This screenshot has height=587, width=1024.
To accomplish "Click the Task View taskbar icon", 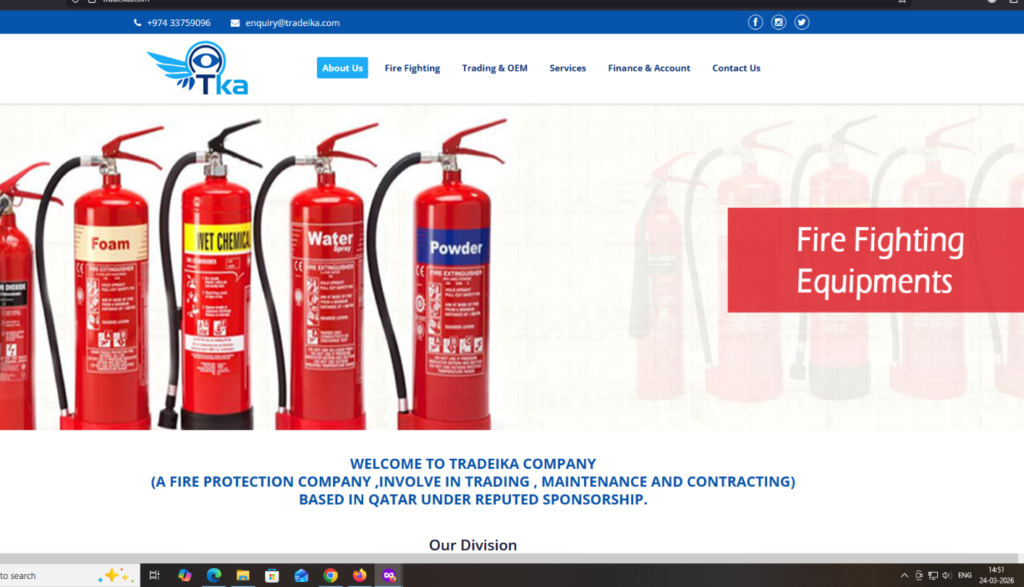I will pos(154,575).
